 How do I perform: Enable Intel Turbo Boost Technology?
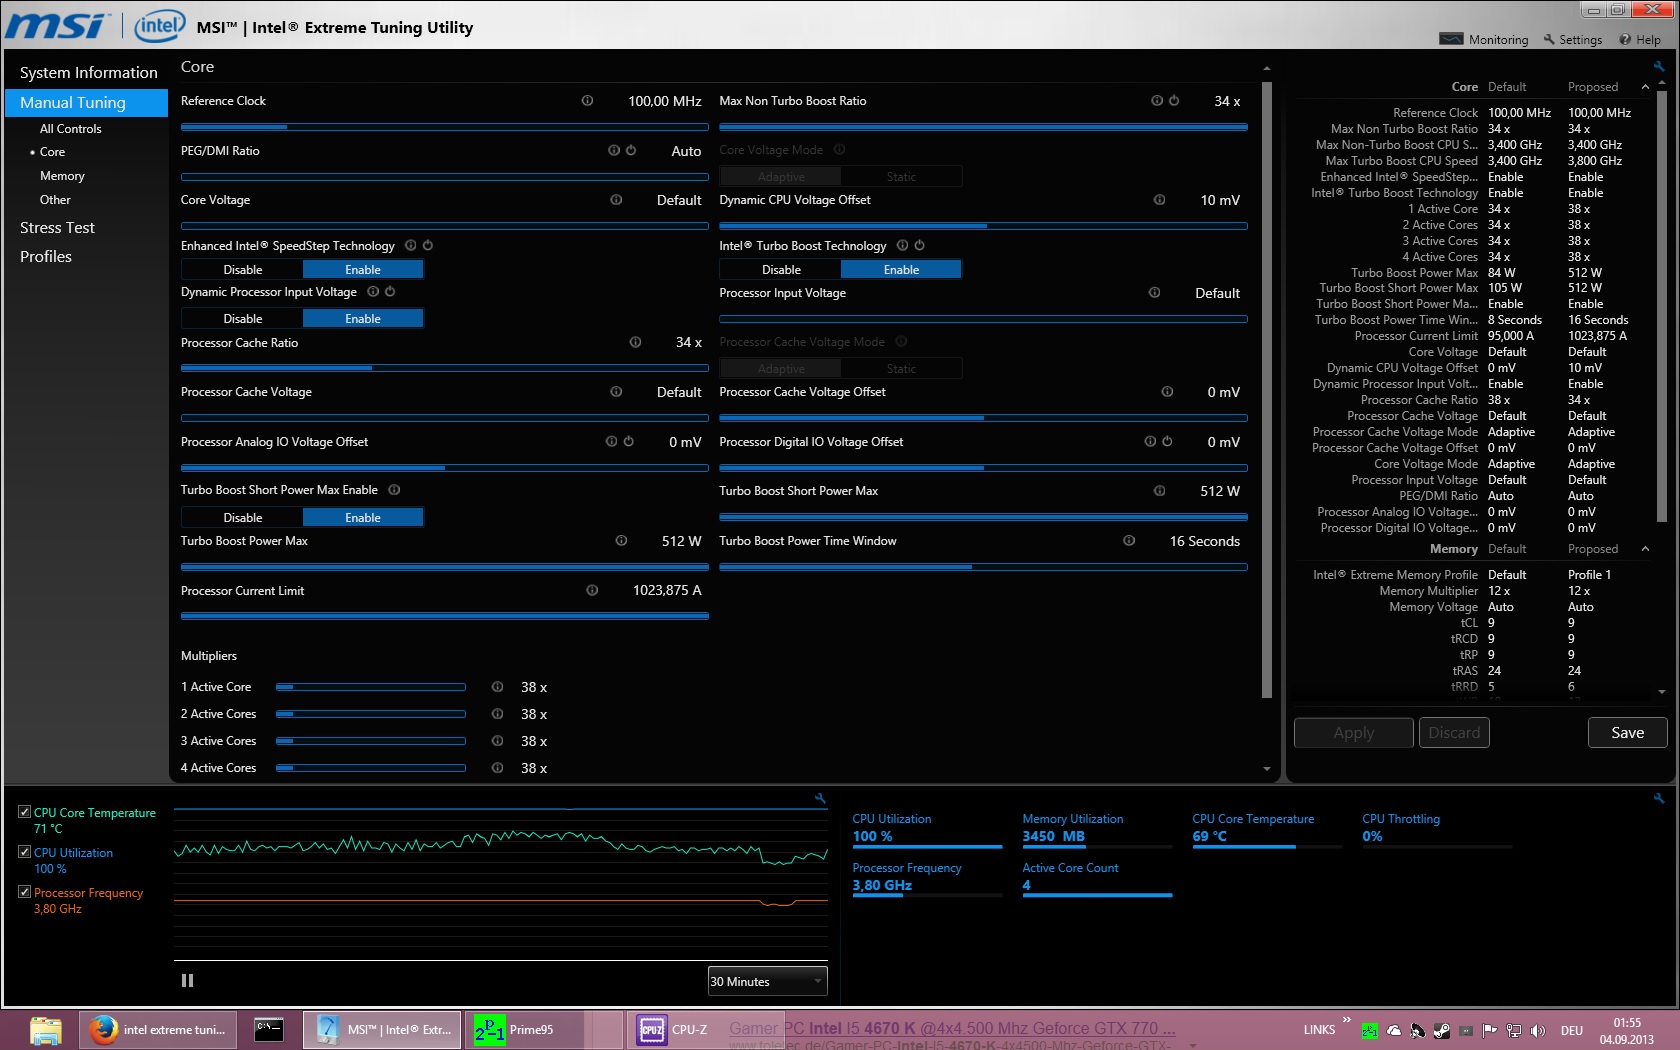click(x=901, y=269)
